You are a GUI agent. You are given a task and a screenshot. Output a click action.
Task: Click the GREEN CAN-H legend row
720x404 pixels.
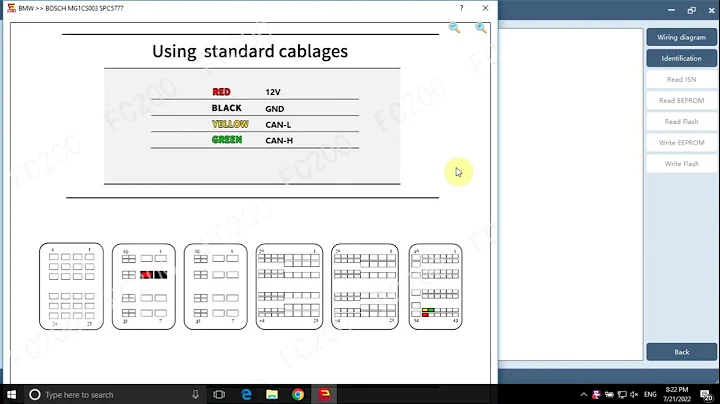pos(255,140)
